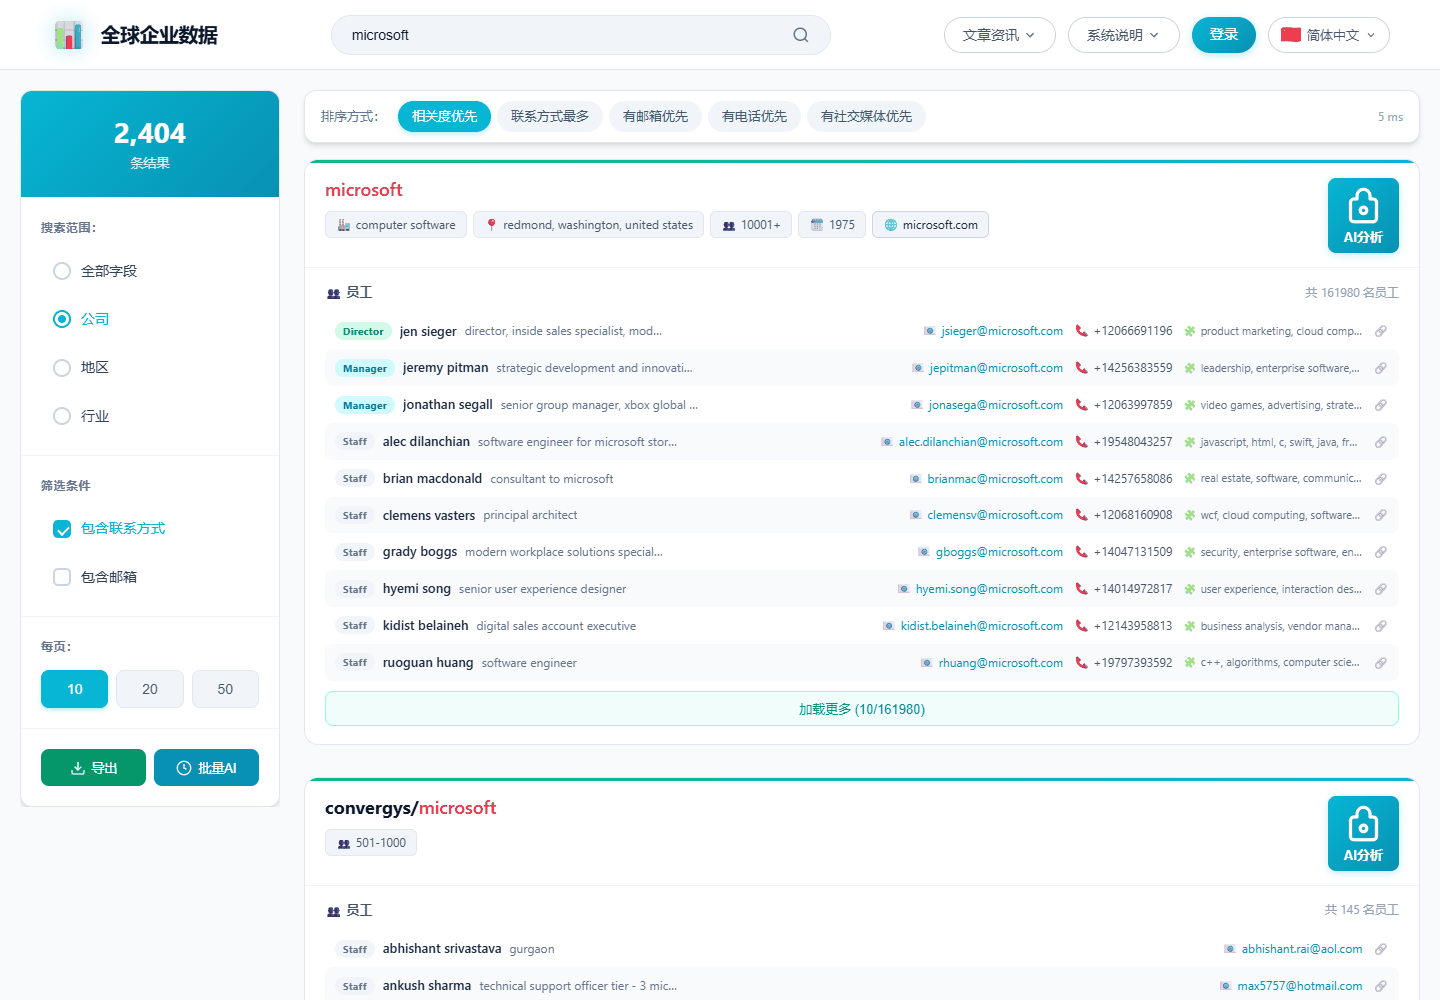Click the 全球企业数据 site title

point(160,35)
